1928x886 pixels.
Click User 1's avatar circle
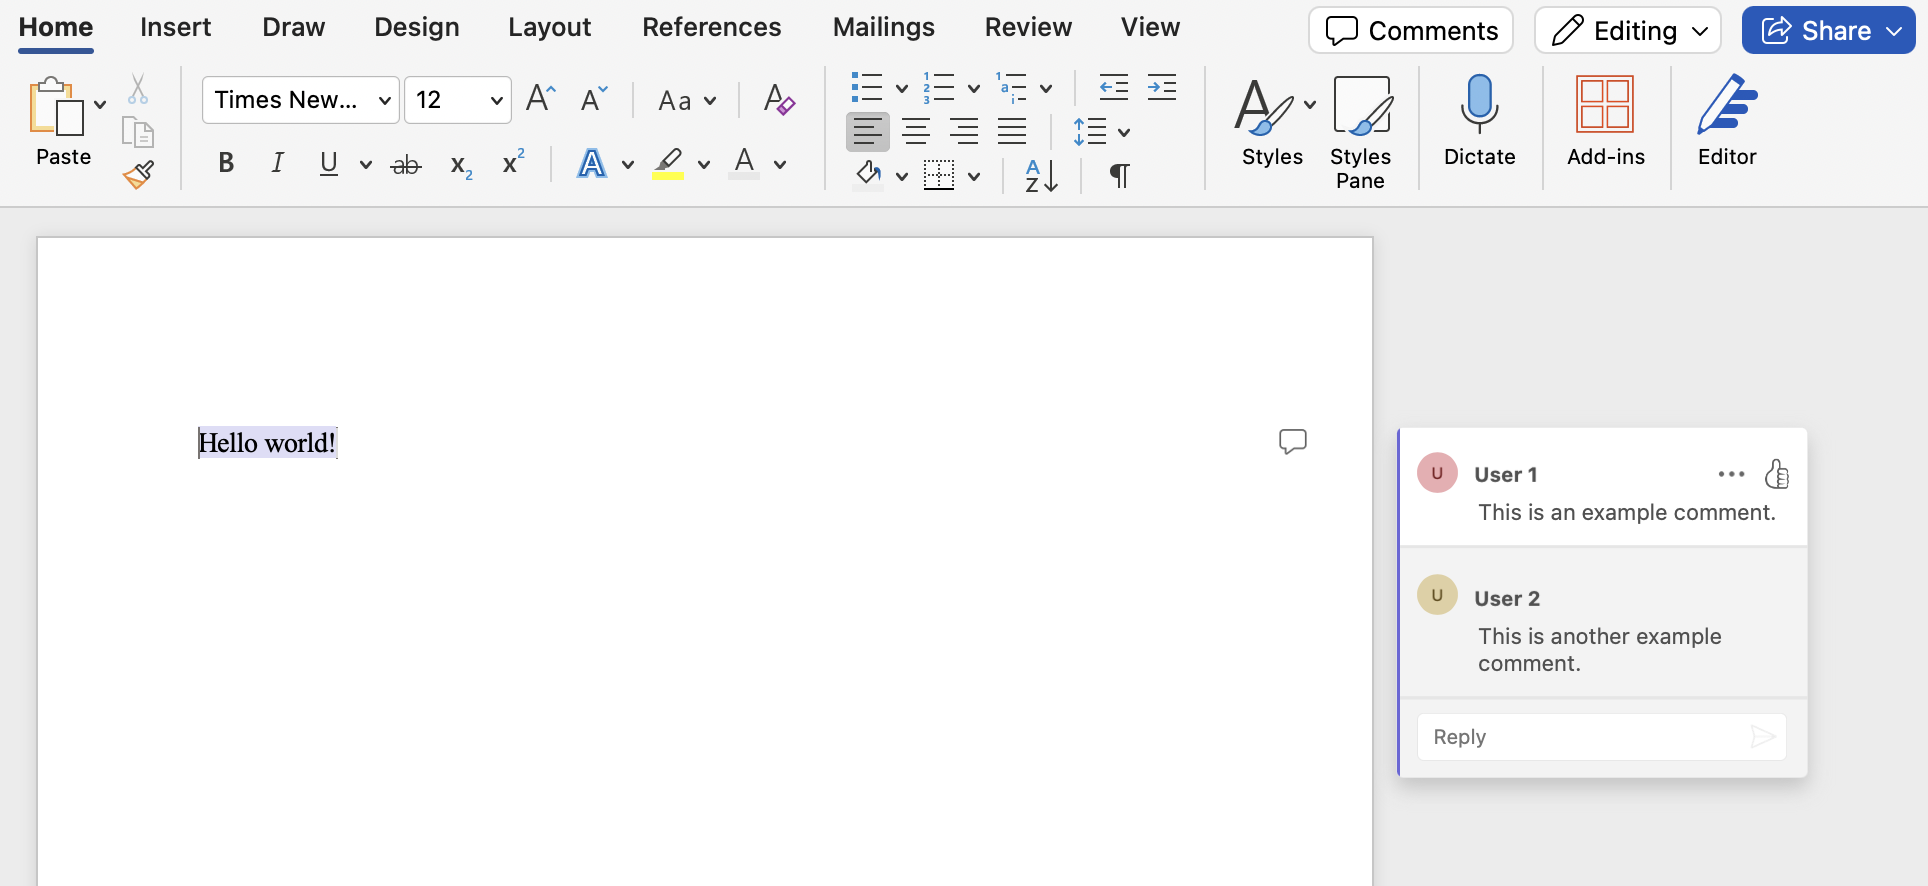(1437, 473)
